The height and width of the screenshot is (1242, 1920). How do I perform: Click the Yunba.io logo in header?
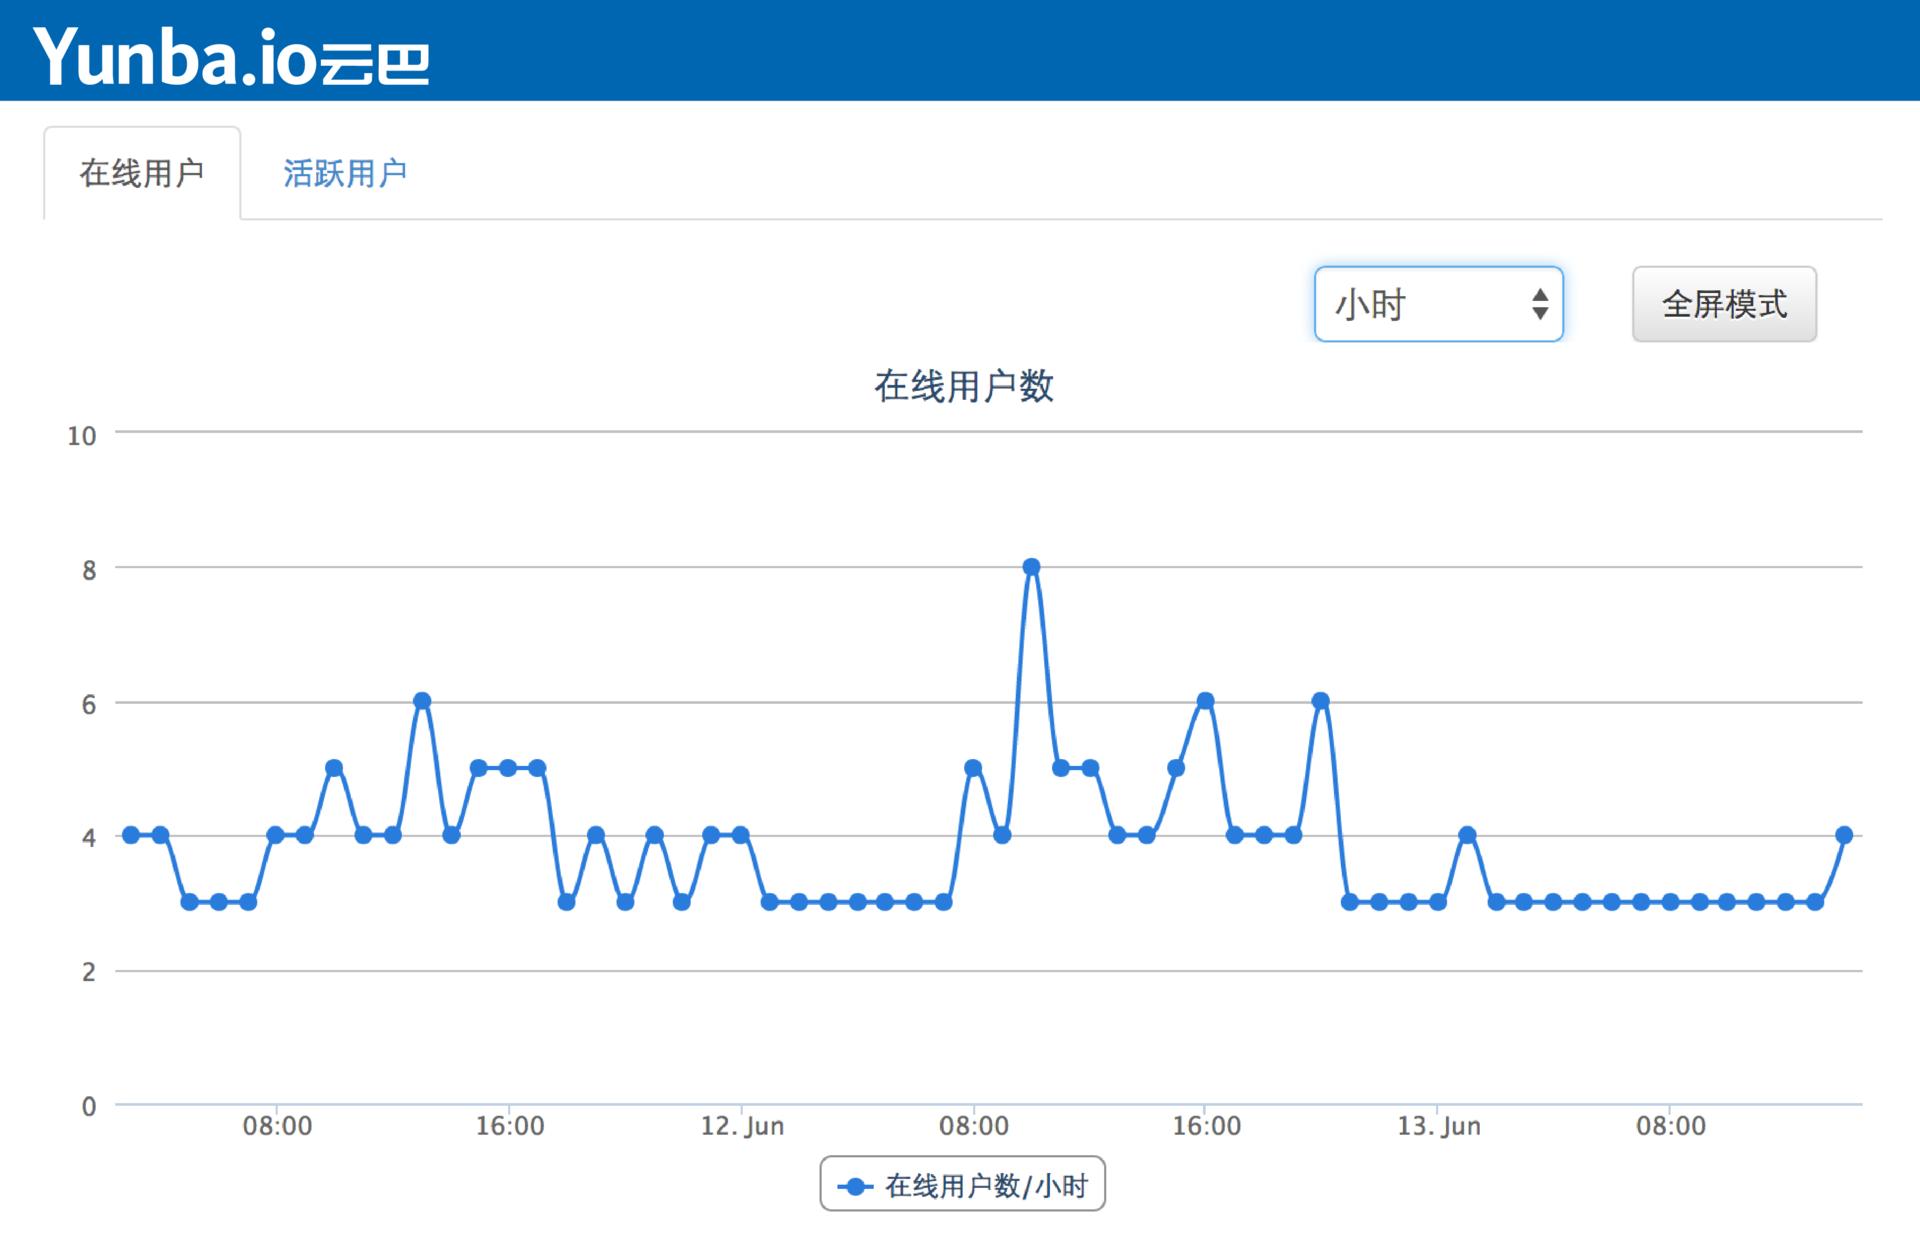click(232, 56)
